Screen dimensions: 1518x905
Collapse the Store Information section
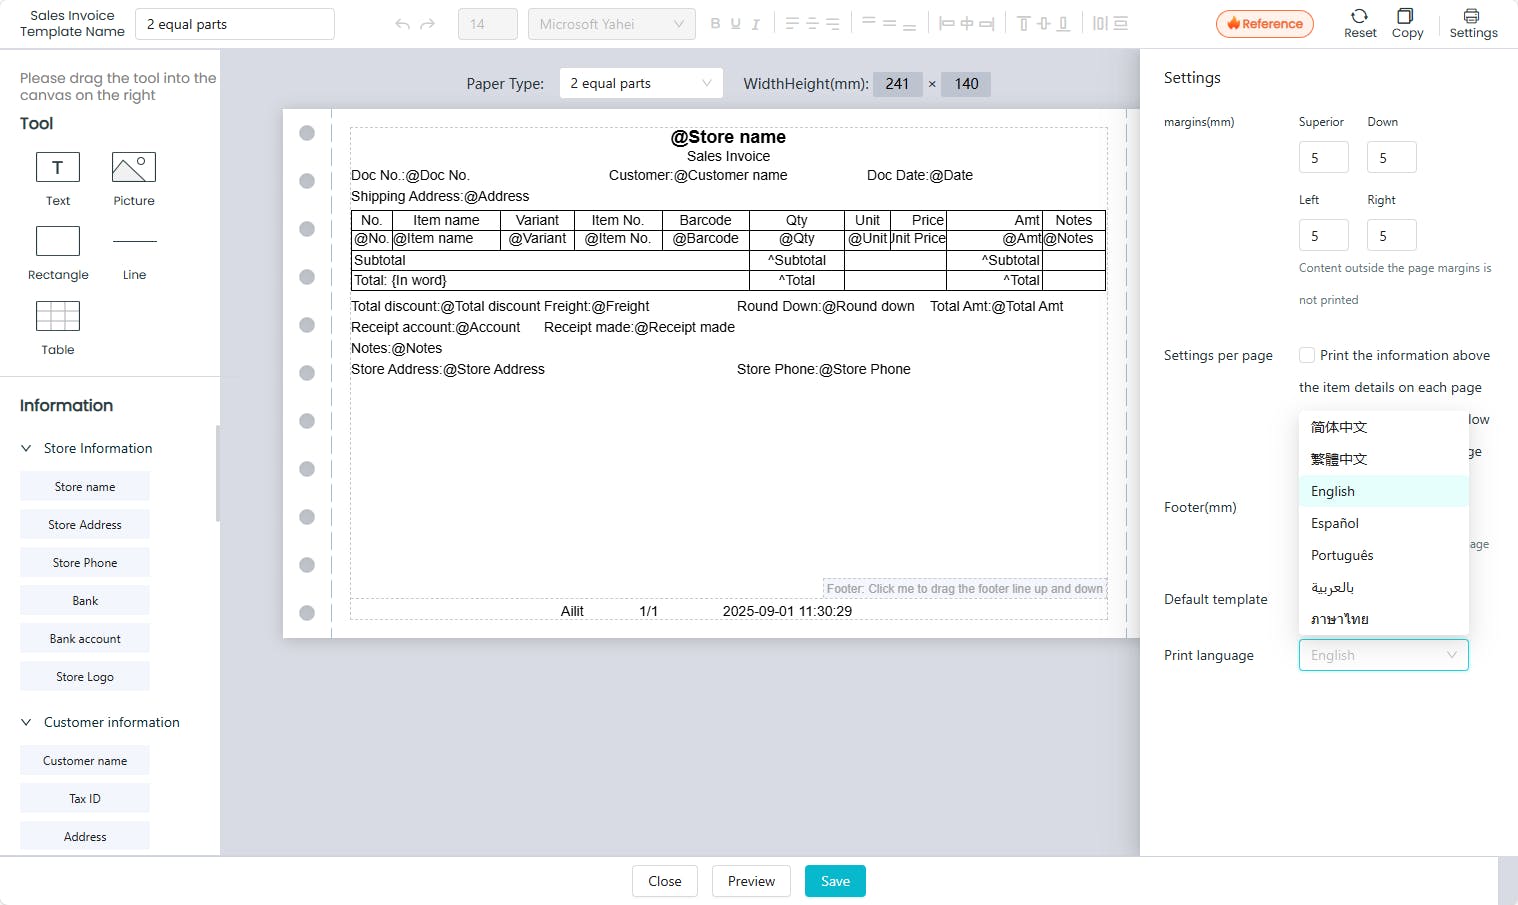click(x=26, y=448)
